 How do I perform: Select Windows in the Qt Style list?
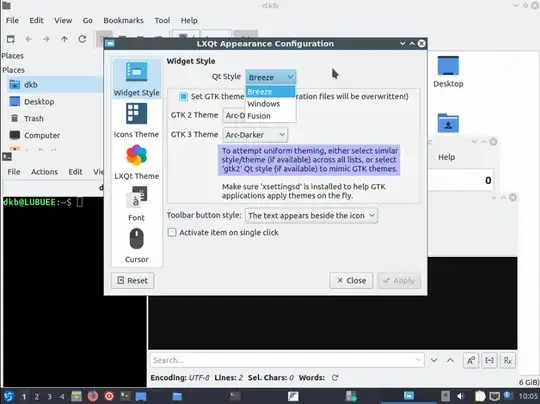coord(270,104)
